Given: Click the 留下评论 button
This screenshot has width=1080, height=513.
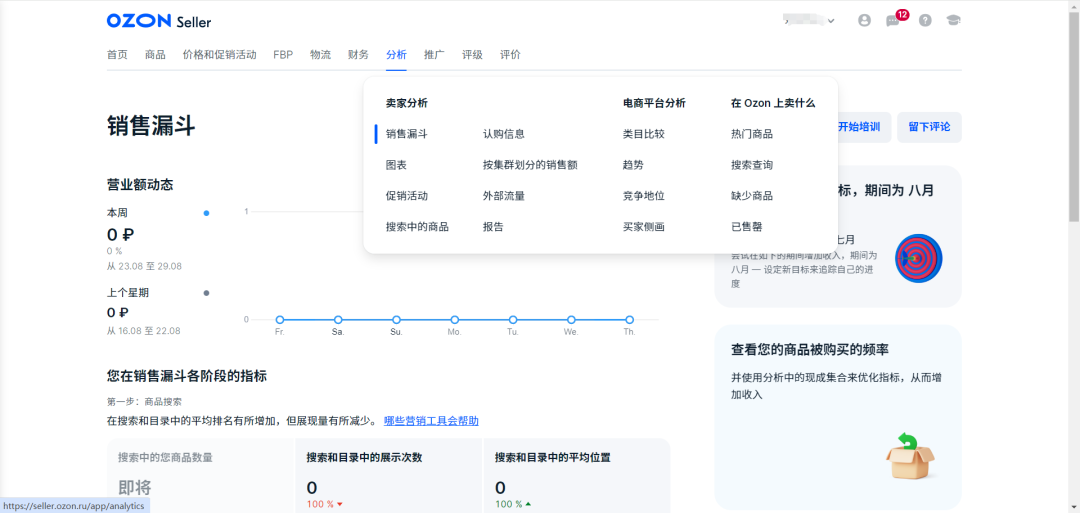Looking at the screenshot, I should click(x=929, y=127).
